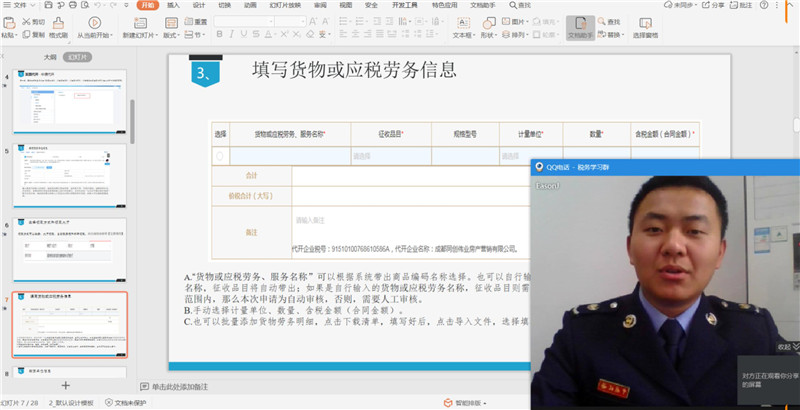The width and height of the screenshot is (800, 410).
Task: Click Reset (重置) slide button
Action: (196, 22)
